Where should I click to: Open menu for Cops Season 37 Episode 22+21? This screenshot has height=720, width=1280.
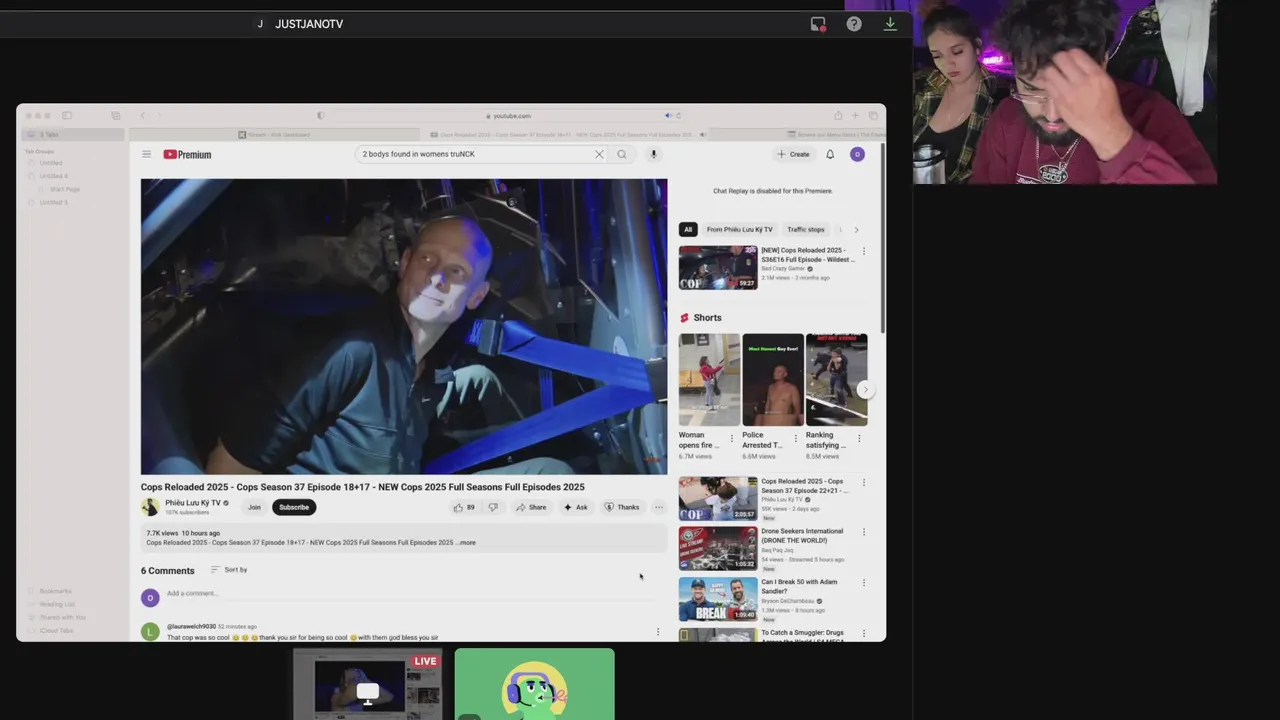point(864,482)
